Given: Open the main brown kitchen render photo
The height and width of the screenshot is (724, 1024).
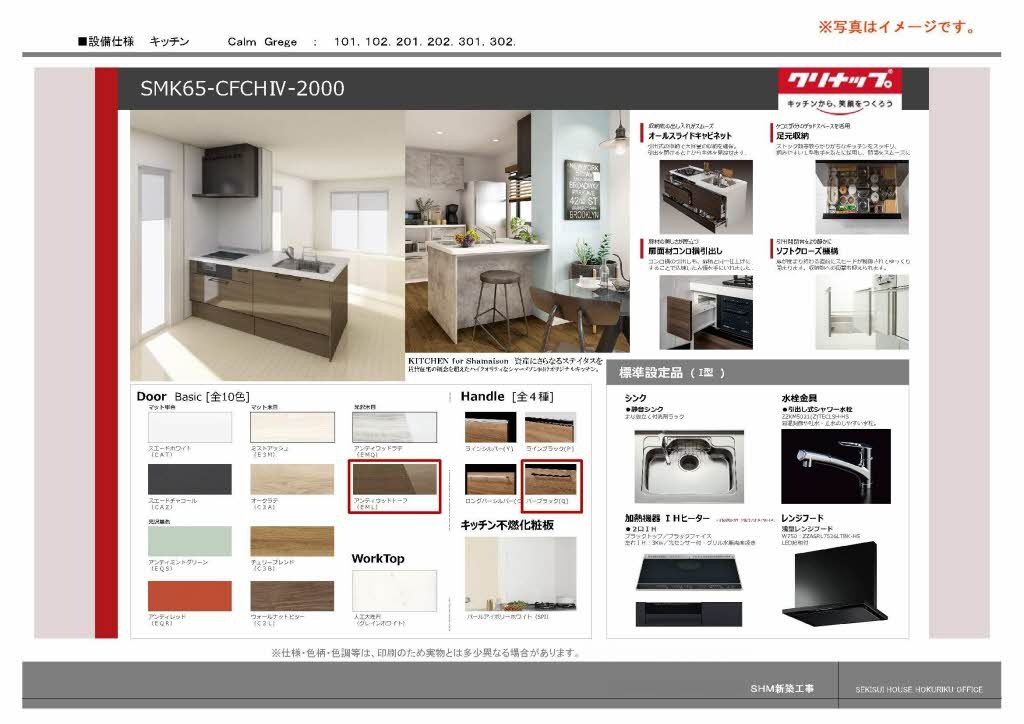Looking at the screenshot, I should pos(267,245).
